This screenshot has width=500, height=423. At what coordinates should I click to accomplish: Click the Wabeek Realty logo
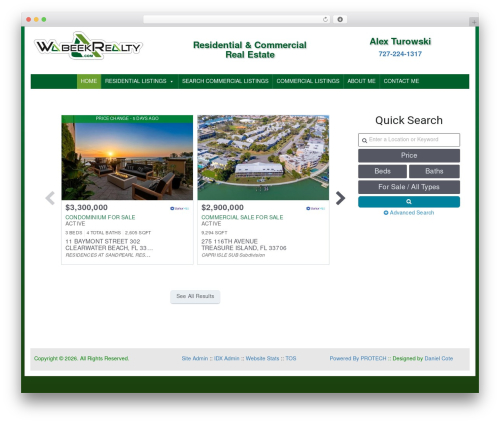(x=88, y=46)
